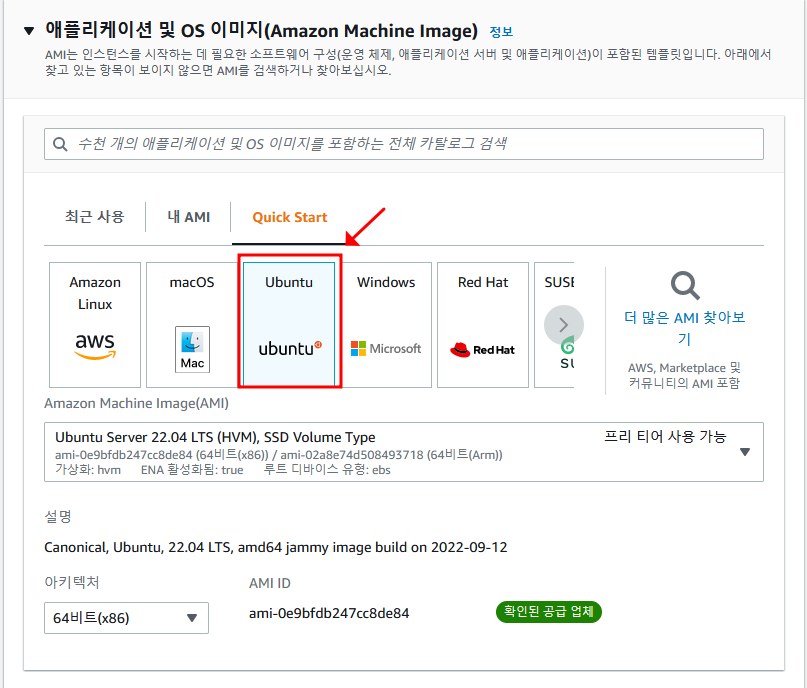Open the 64비트(x86) architecture dropdown

coord(126,618)
